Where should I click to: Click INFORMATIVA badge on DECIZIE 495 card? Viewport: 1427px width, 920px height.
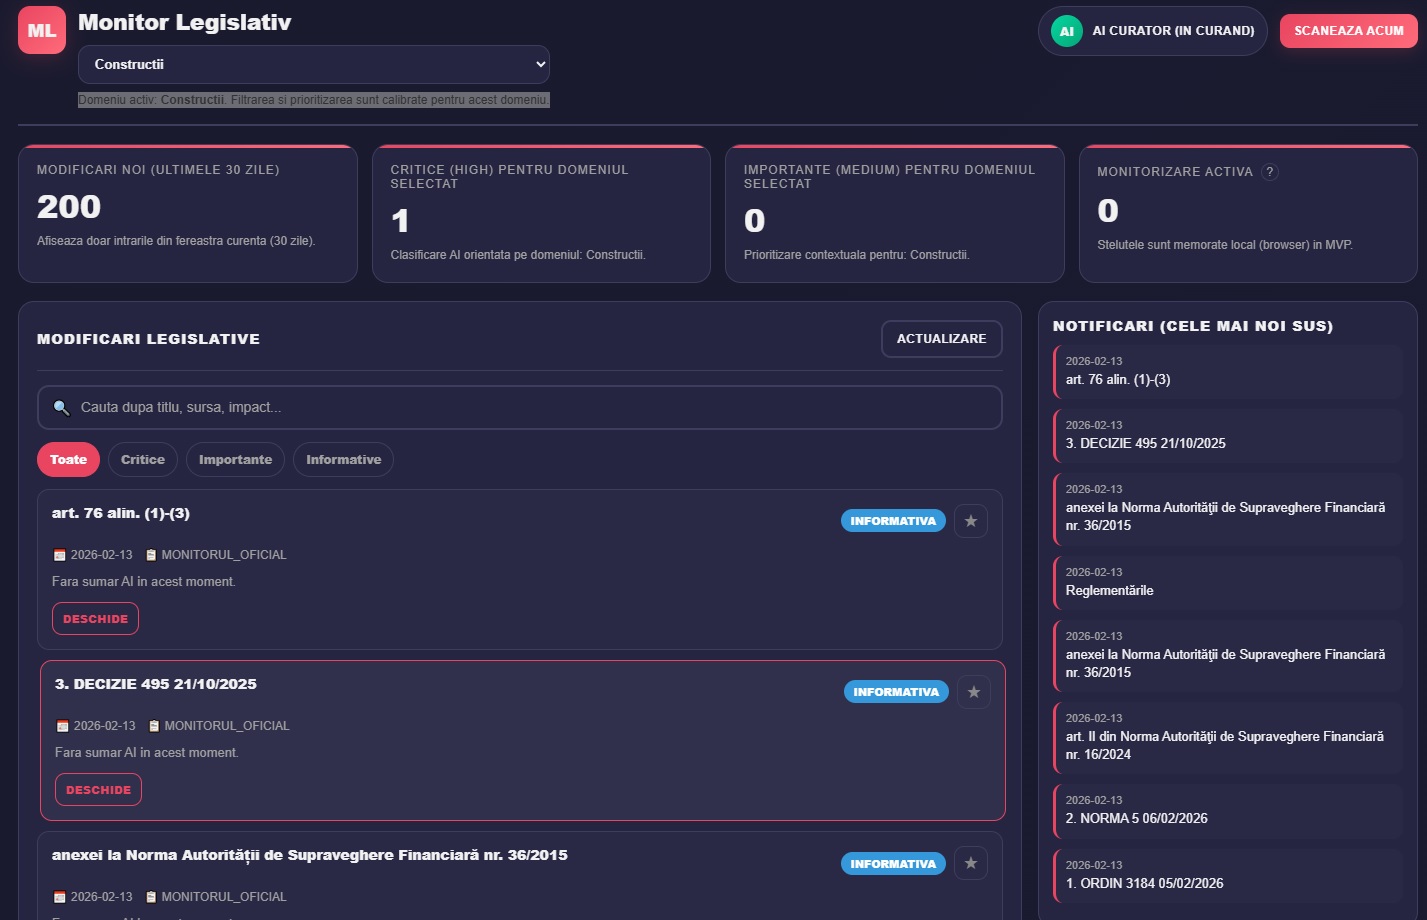tap(896, 692)
